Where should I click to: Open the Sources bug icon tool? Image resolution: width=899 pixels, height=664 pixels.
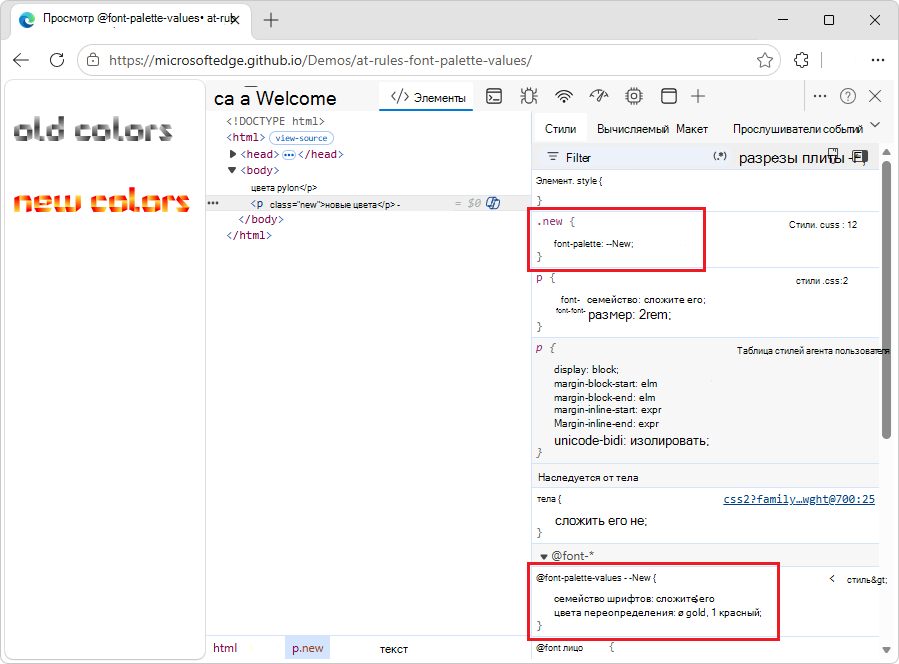click(529, 96)
